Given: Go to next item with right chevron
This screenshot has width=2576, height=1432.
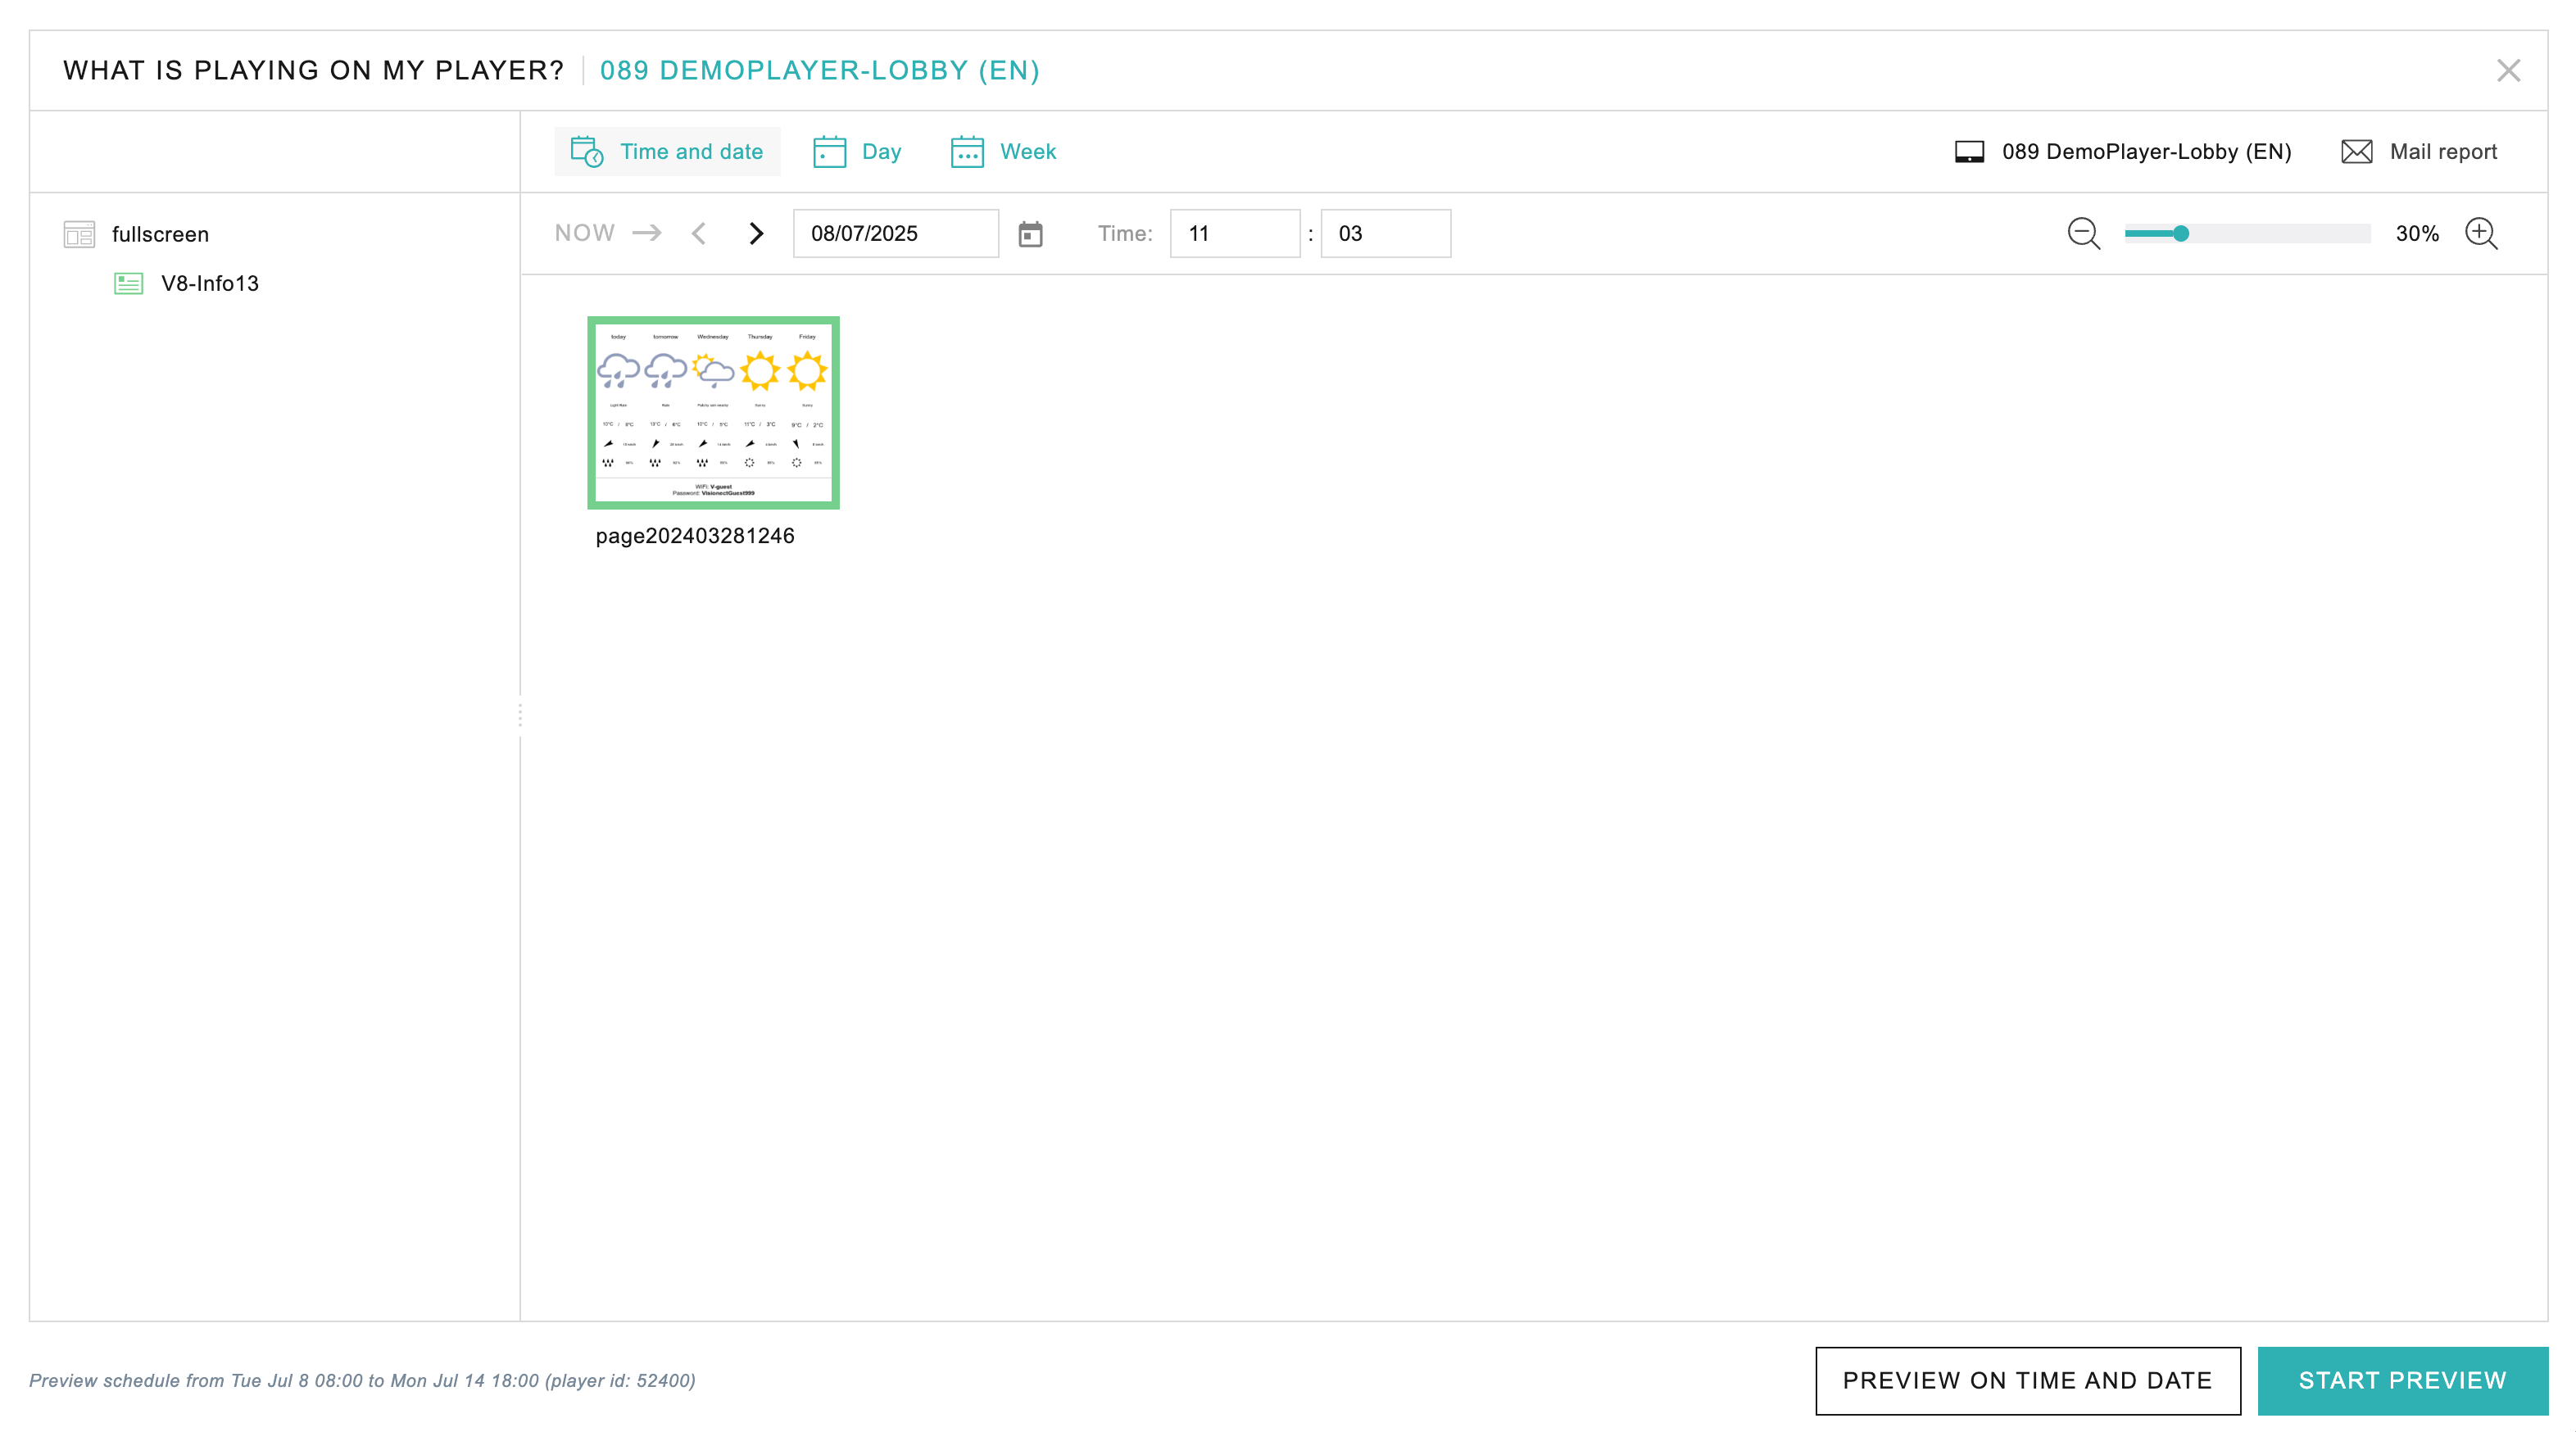Looking at the screenshot, I should 756,233.
